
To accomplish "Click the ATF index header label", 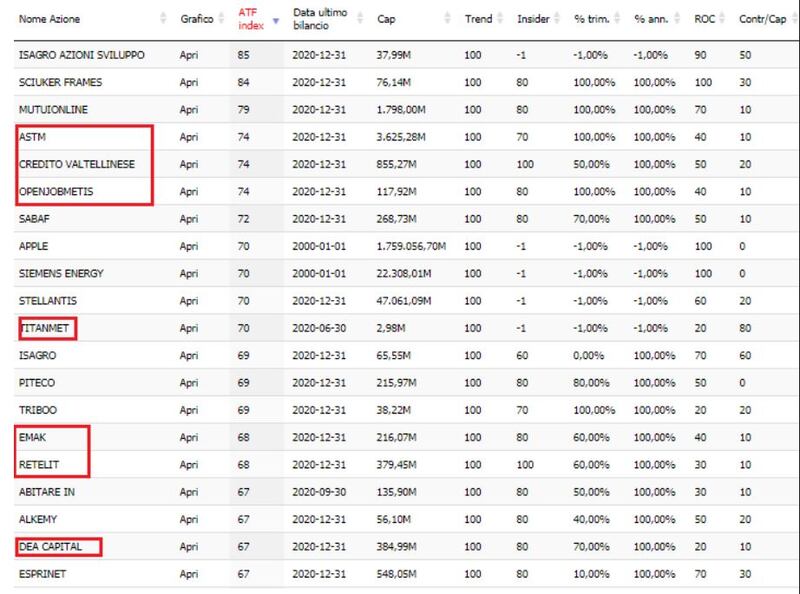I will coord(251,19).
